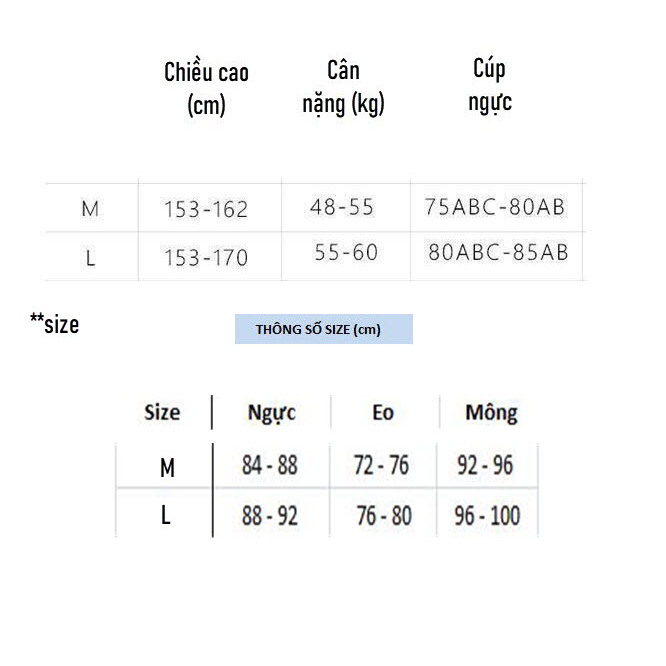Select the "Mông" column header
Screen dimensions: 666x666
coord(491,413)
